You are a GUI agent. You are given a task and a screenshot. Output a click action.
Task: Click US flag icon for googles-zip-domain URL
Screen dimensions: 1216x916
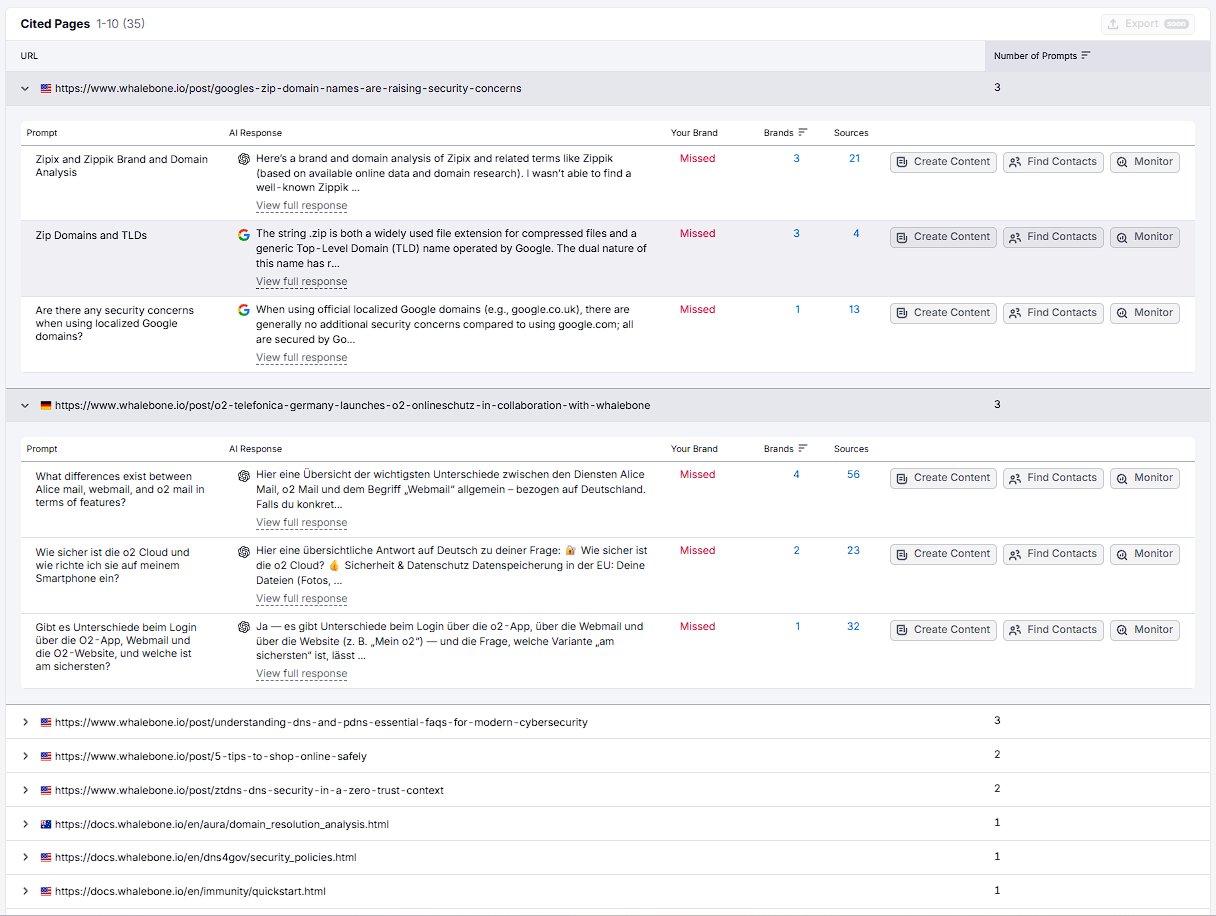pos(46,88)
